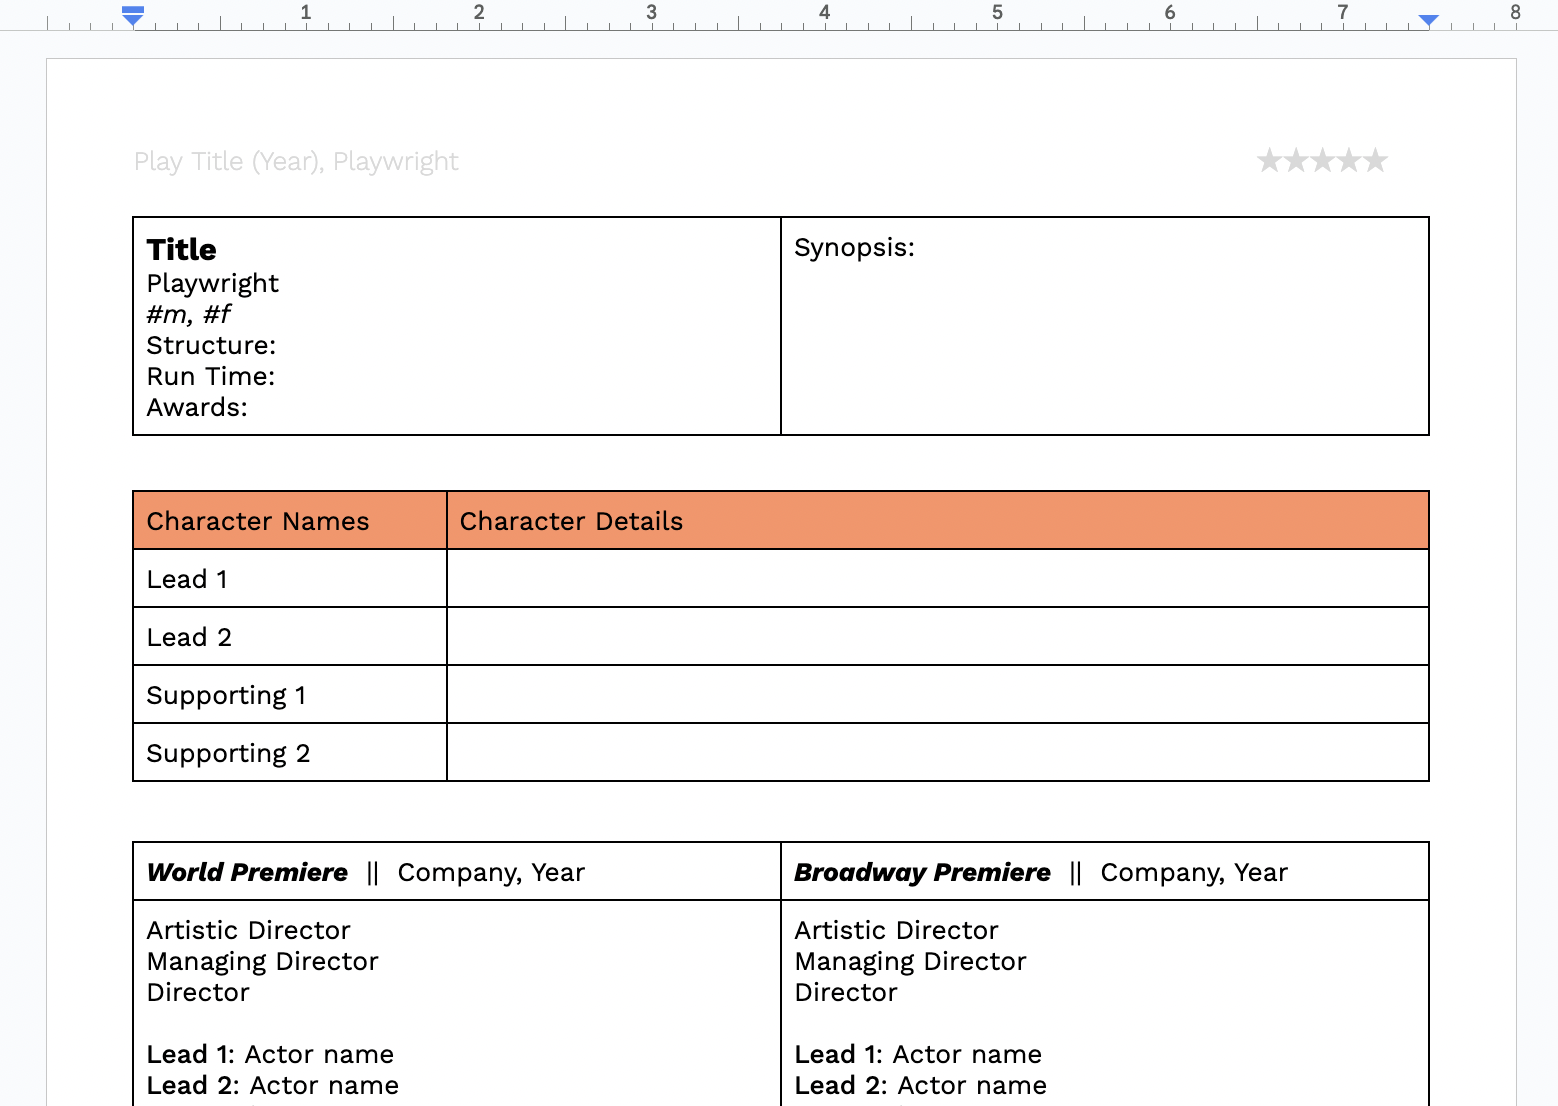The width and height of the screenshot is (1558, 1106).
Task: Click the 'Supporting 1' table cell
Action: tap(290, 695)
